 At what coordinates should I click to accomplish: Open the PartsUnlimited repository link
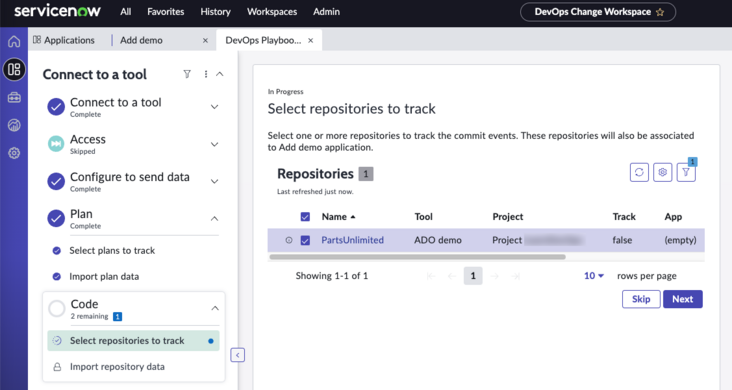coord(352,240)
